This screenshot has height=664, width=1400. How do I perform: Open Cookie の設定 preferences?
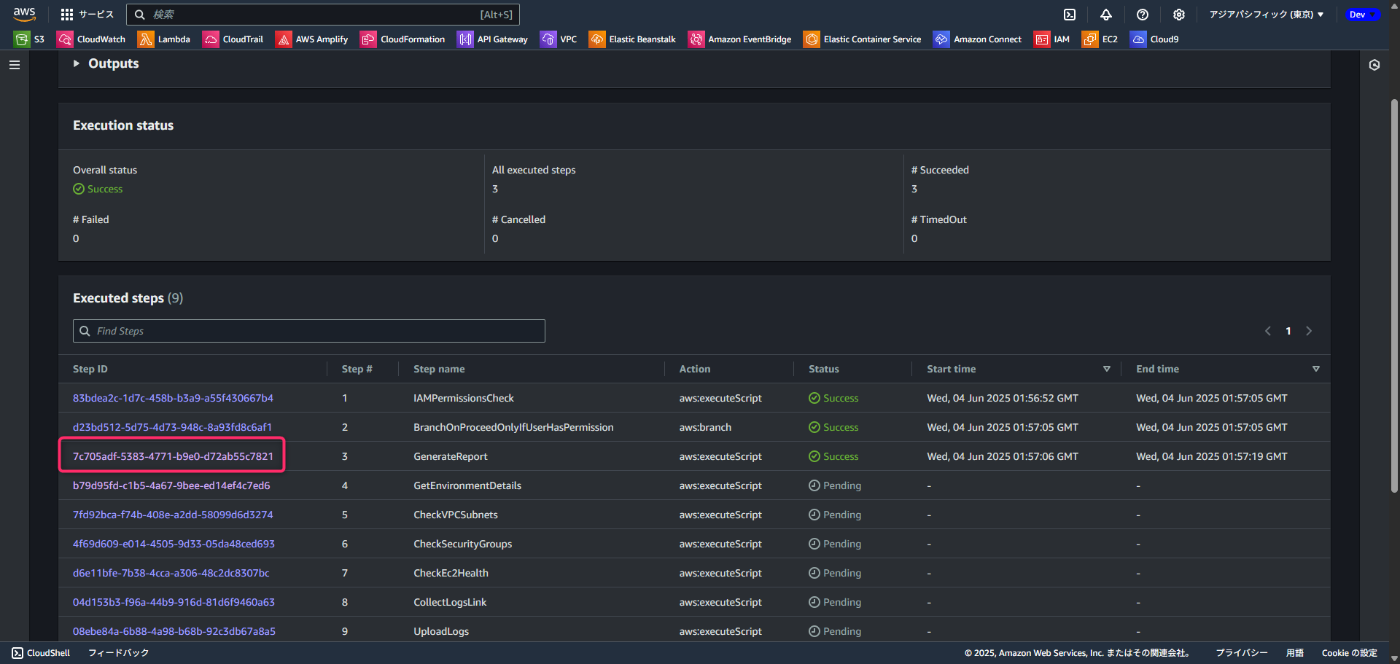1349,653
